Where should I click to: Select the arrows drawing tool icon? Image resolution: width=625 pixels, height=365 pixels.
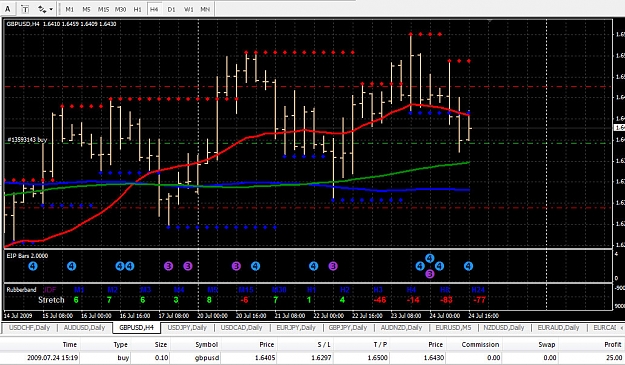41,9
